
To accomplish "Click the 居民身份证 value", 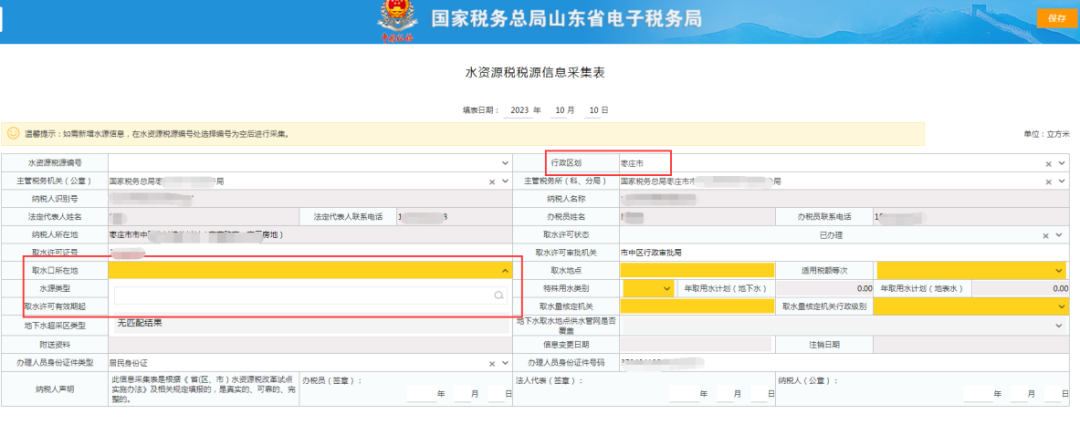I will (129, 363).
